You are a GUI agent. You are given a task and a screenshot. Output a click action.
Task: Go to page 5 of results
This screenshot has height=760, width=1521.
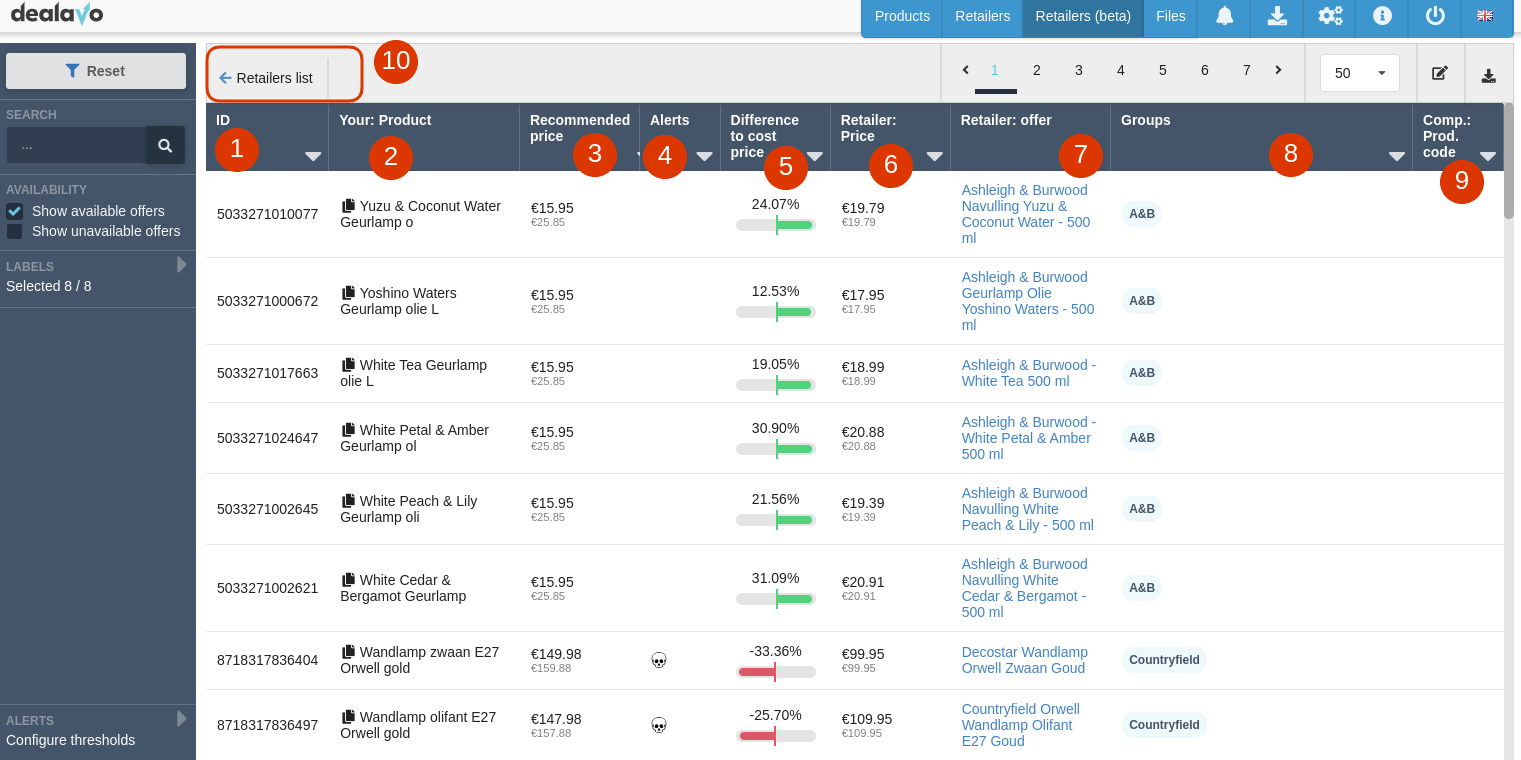pos(1163,70)
